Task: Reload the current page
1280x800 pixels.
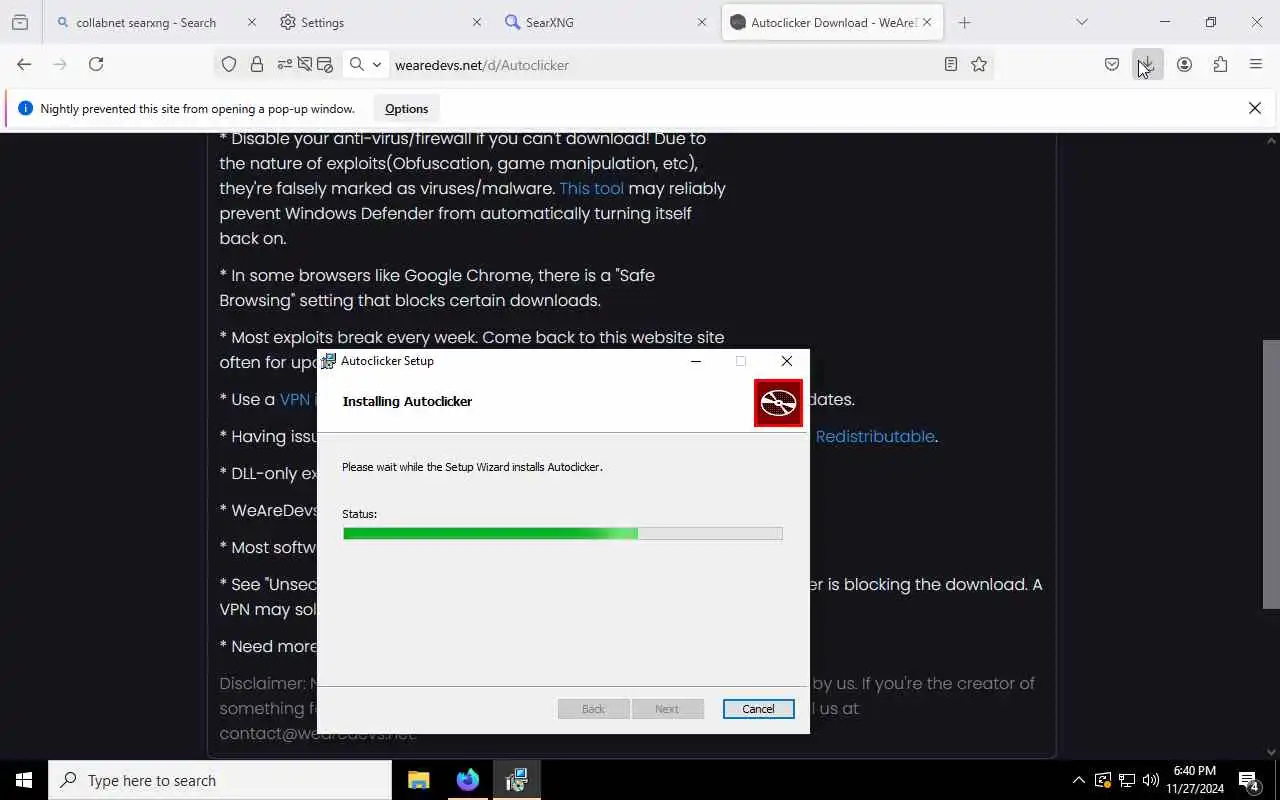Action: pos(96,64)
